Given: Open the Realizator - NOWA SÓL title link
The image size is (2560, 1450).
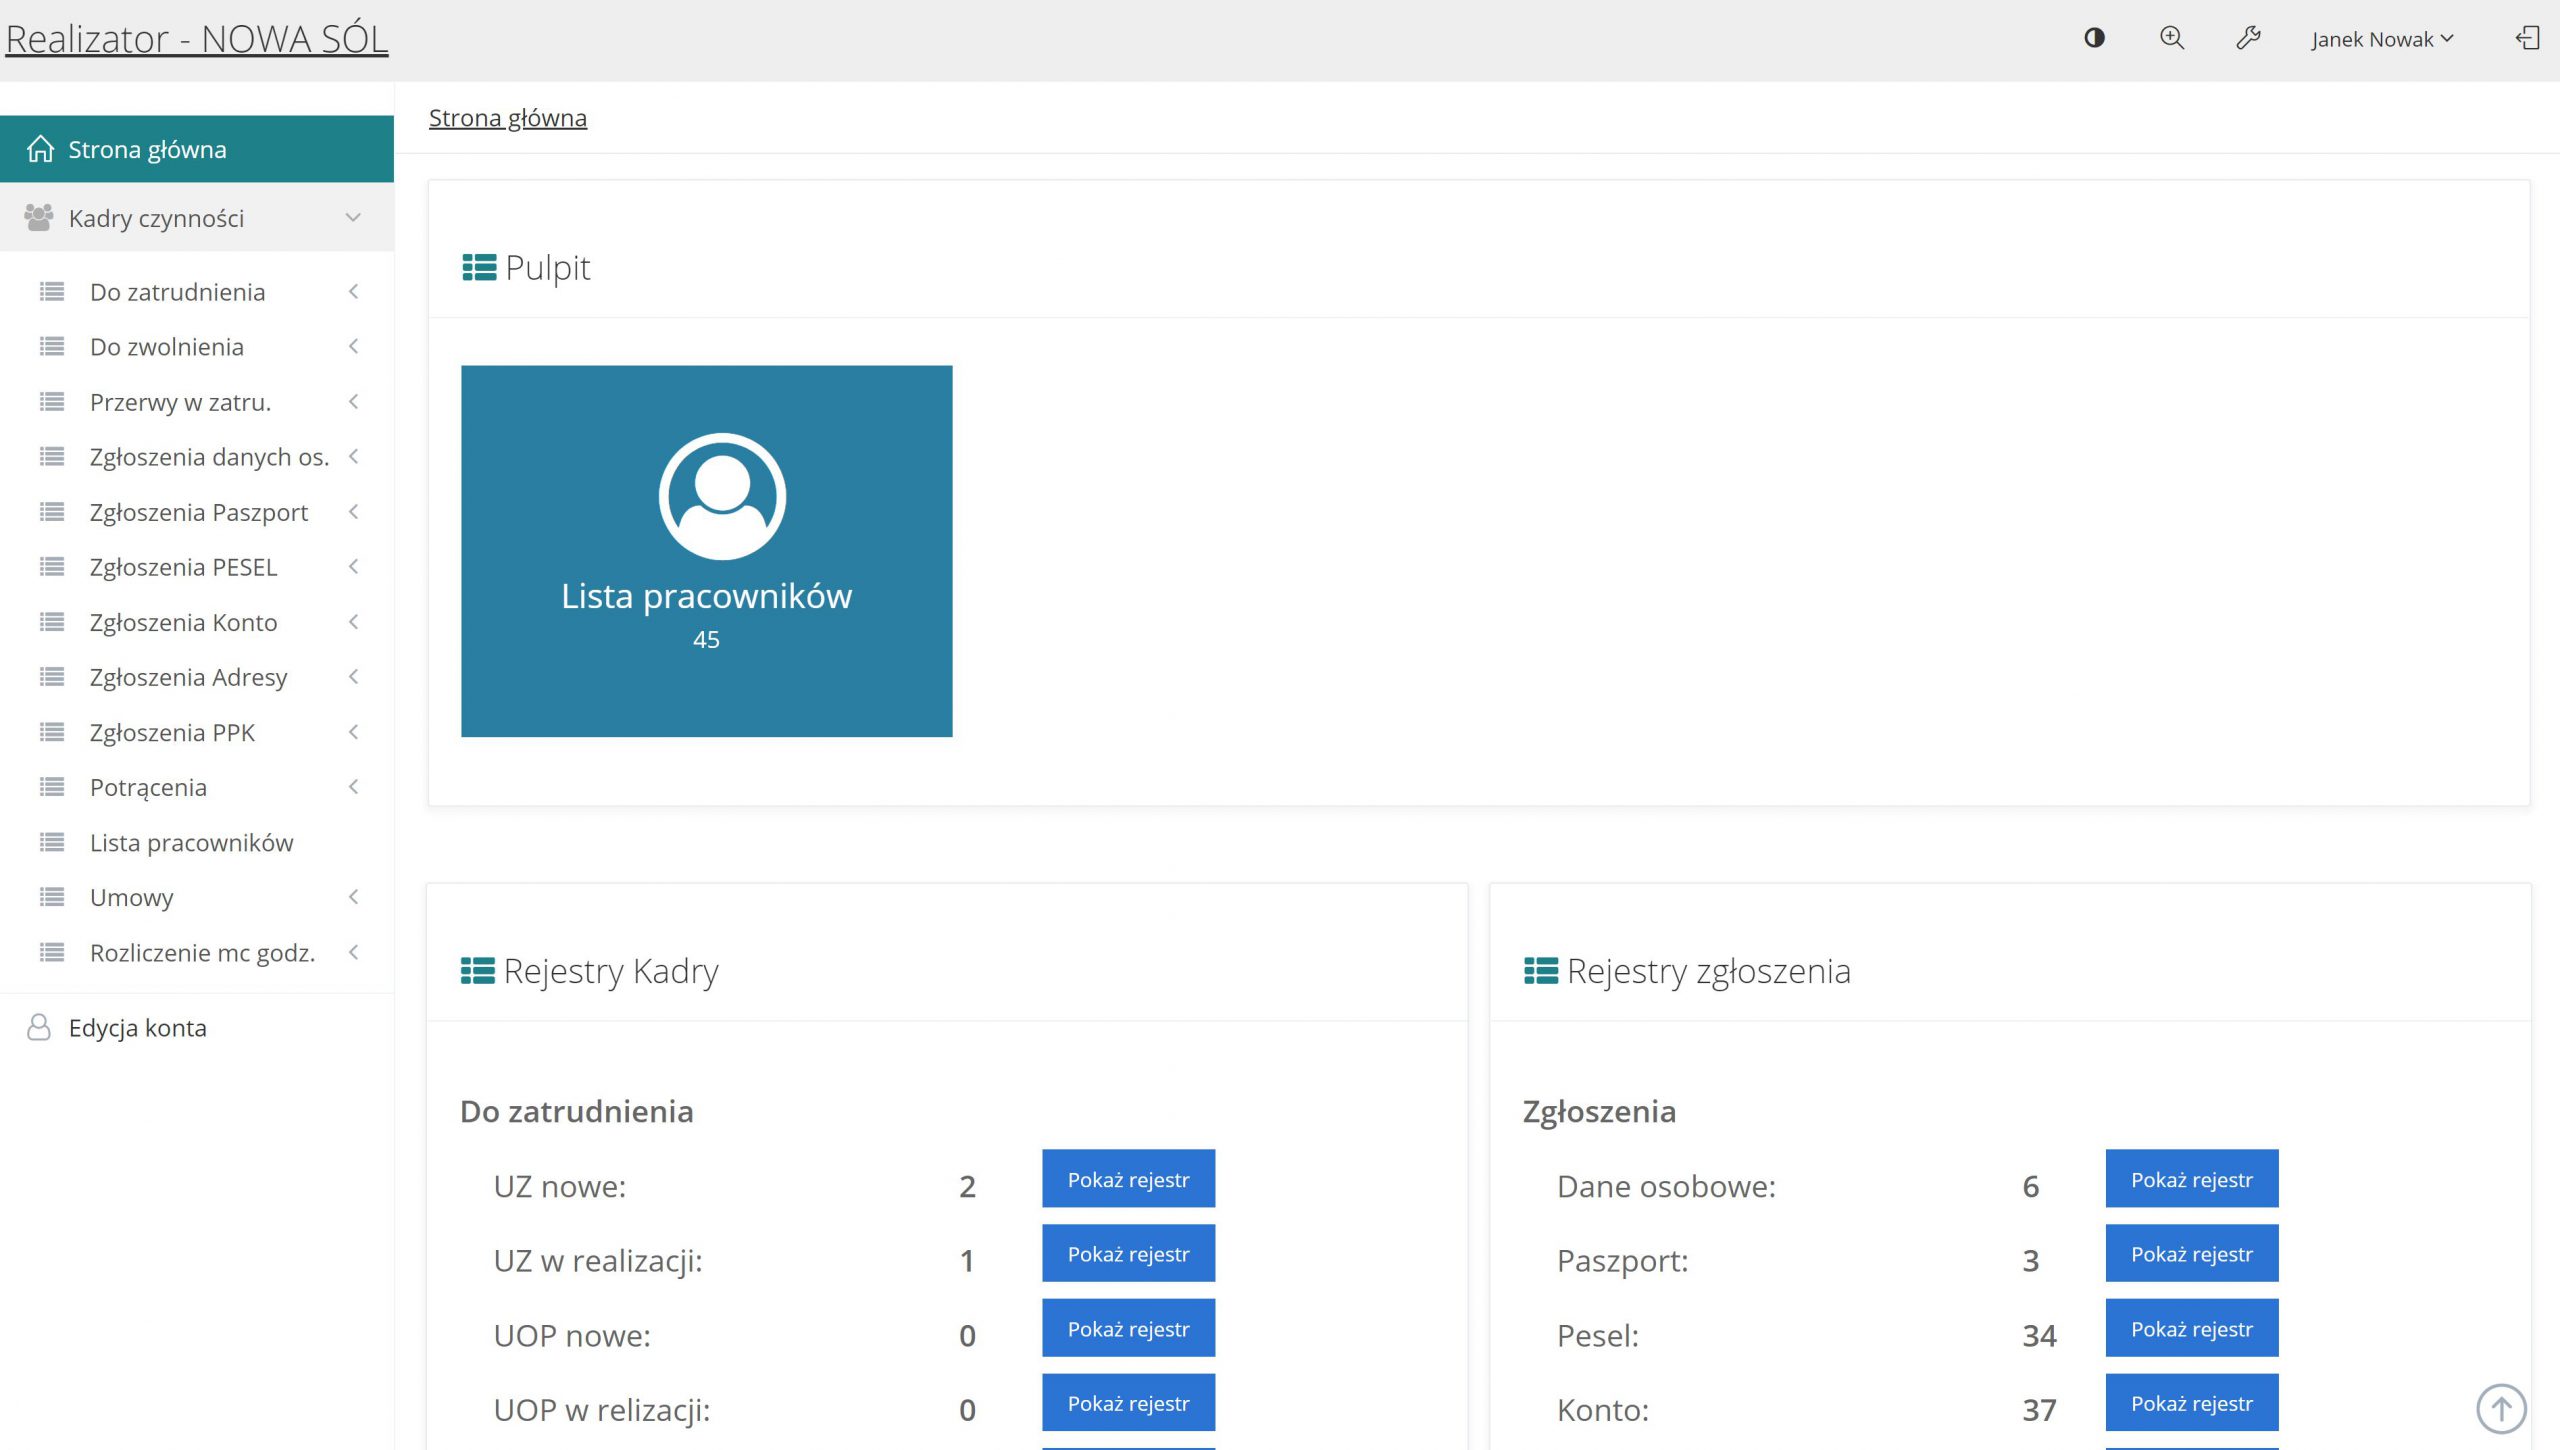Looking at the screenshot, I should 197,39.
